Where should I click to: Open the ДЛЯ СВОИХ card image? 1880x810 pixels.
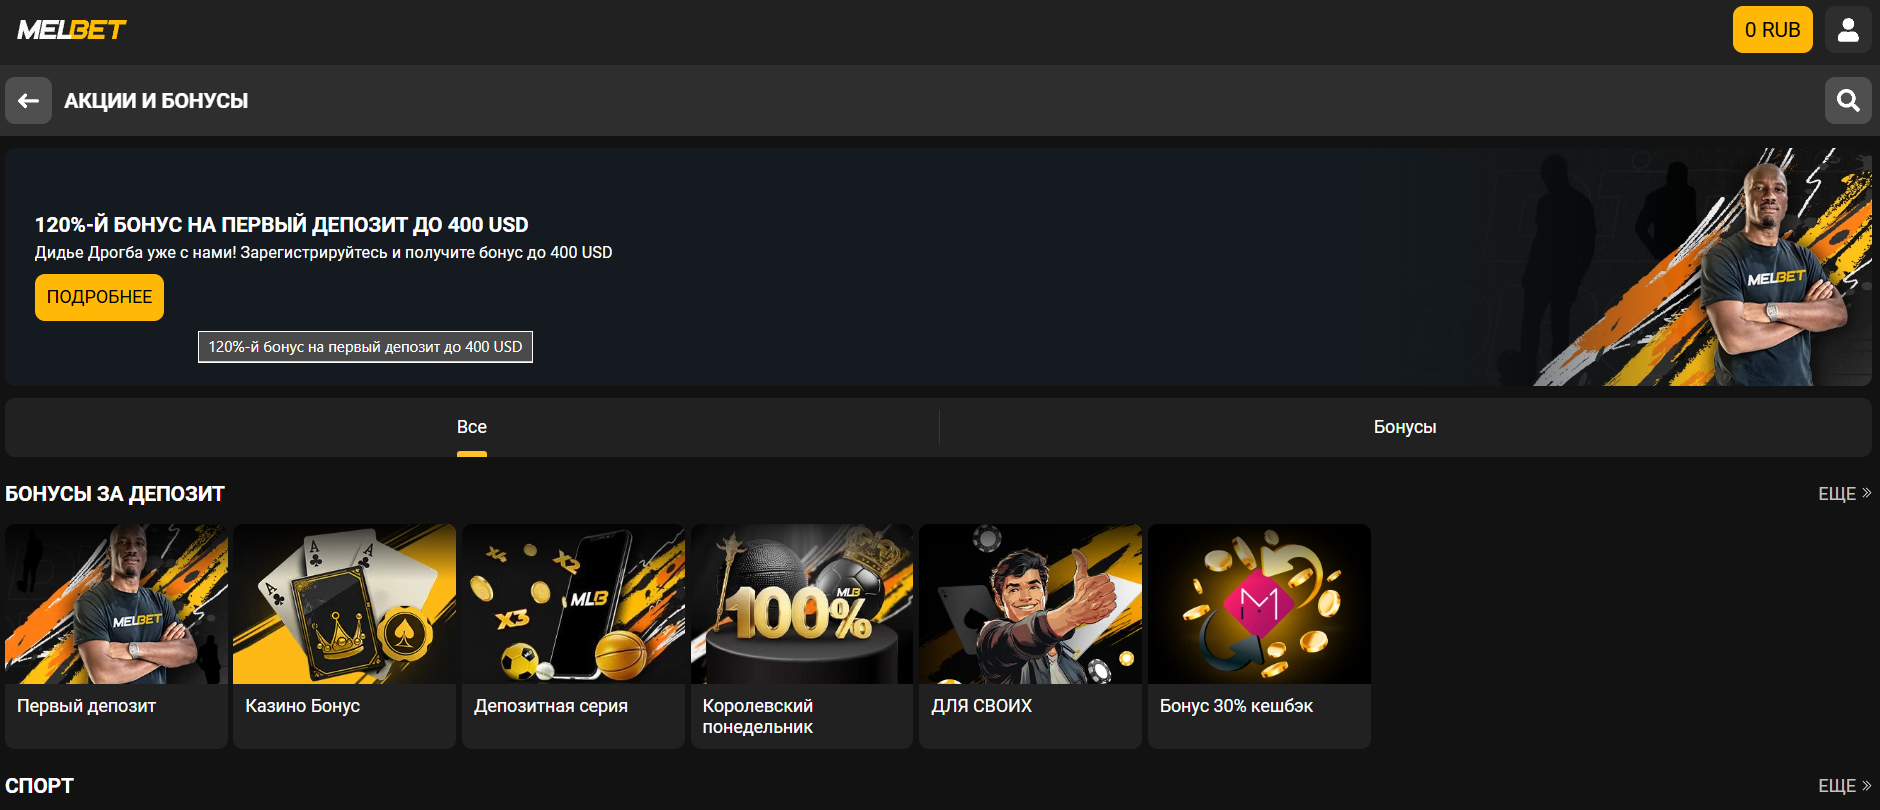1030,604
